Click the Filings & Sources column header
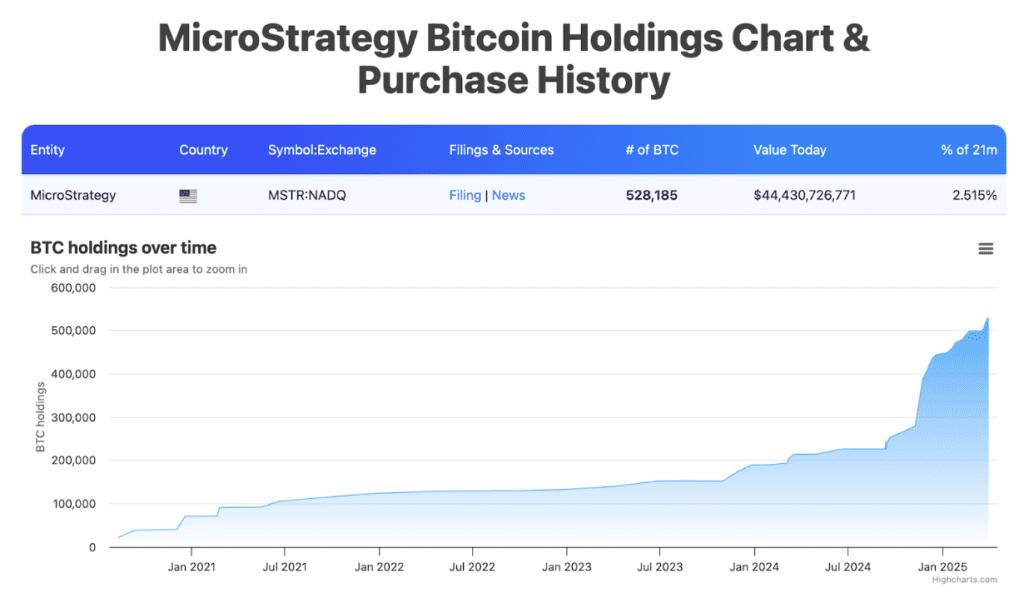Viewport: 1024px width, 608px height. (x=502, y=150)
